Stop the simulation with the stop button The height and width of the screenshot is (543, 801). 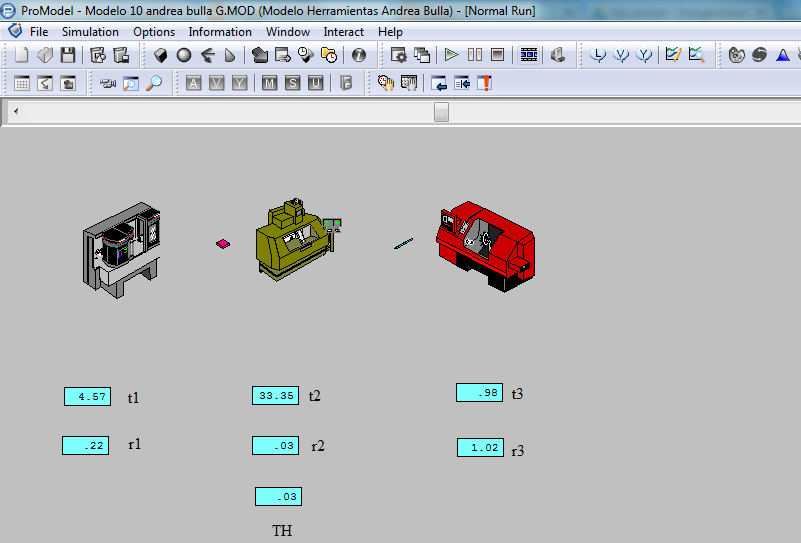[498, 55]
